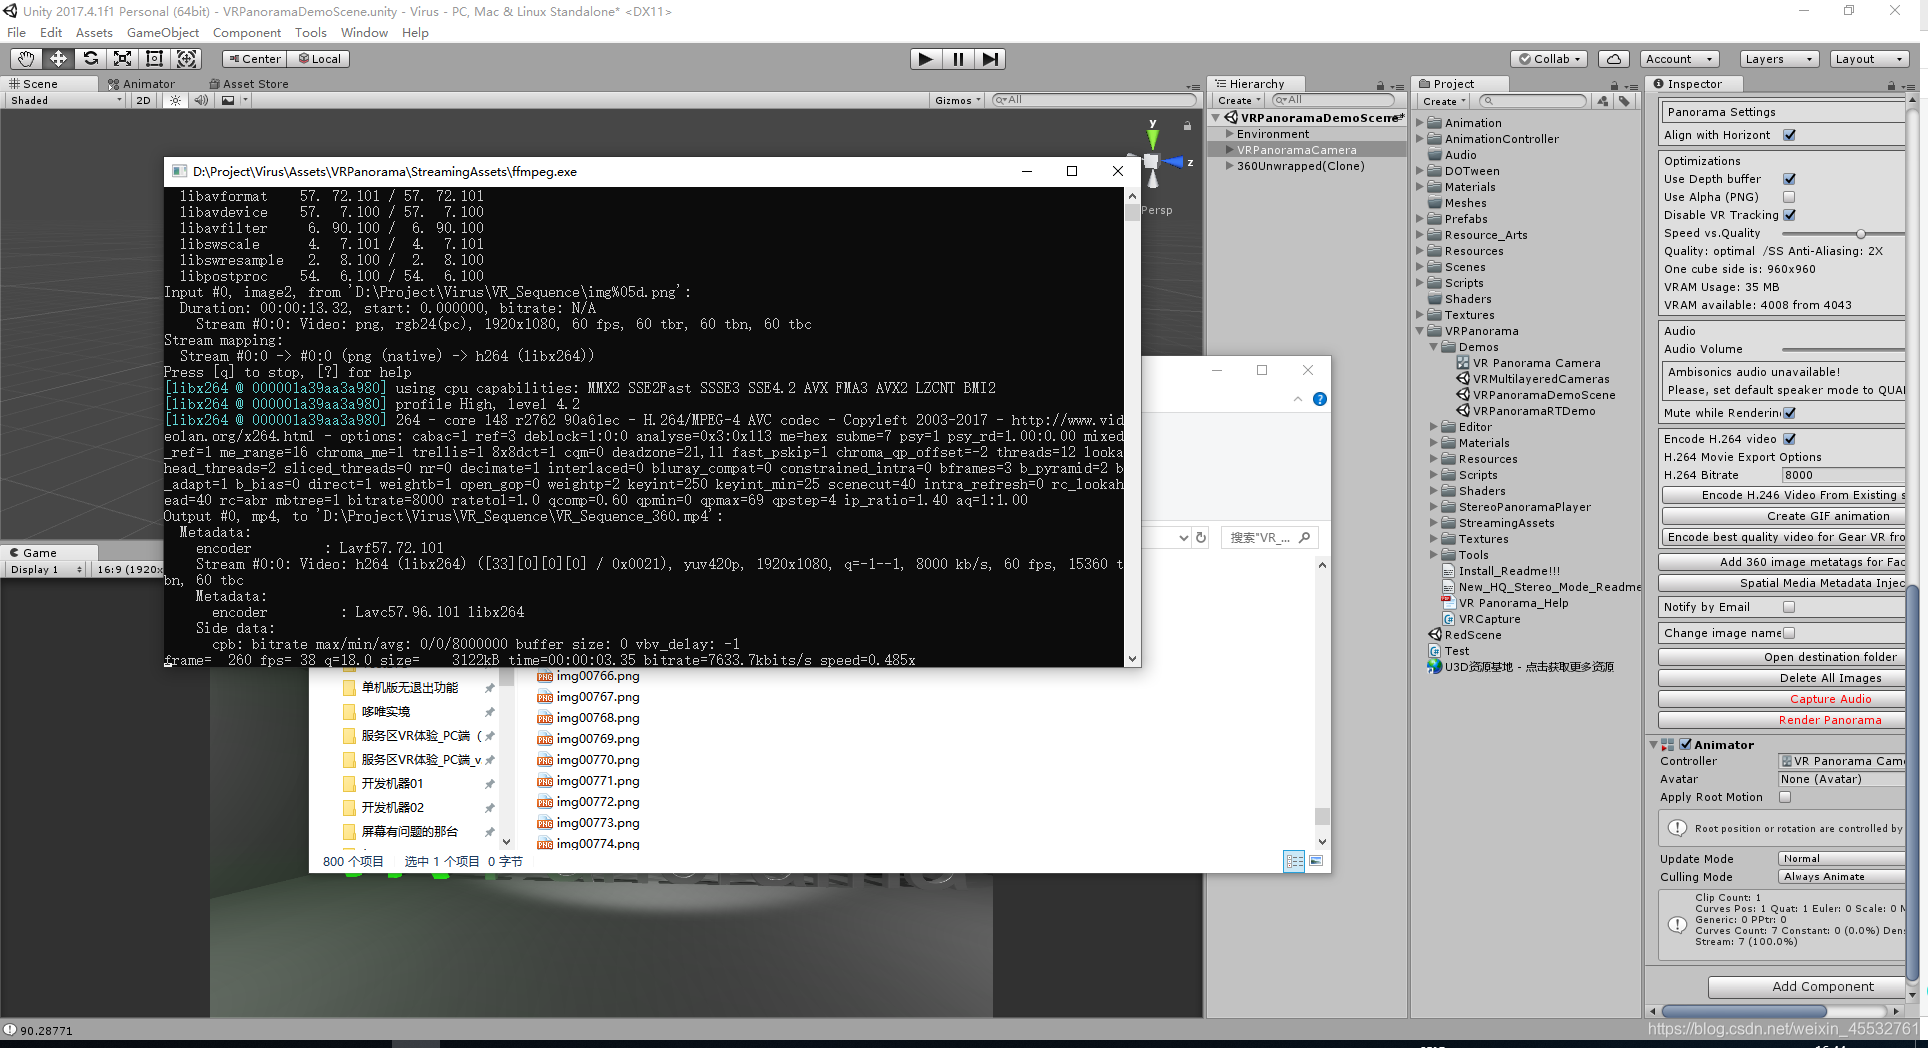Expand the VRPanoramaCamera hierarchy item
1928x1048 pixels.
tap(1229, 150)
